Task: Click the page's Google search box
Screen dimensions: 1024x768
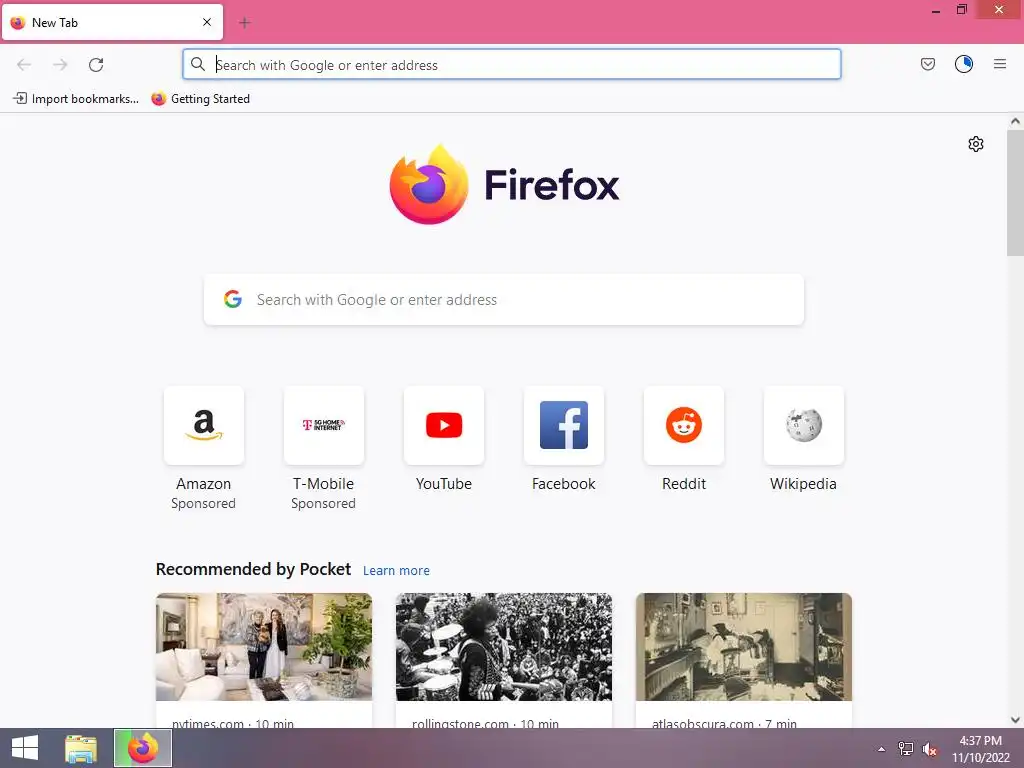Action: coord(504,300)
